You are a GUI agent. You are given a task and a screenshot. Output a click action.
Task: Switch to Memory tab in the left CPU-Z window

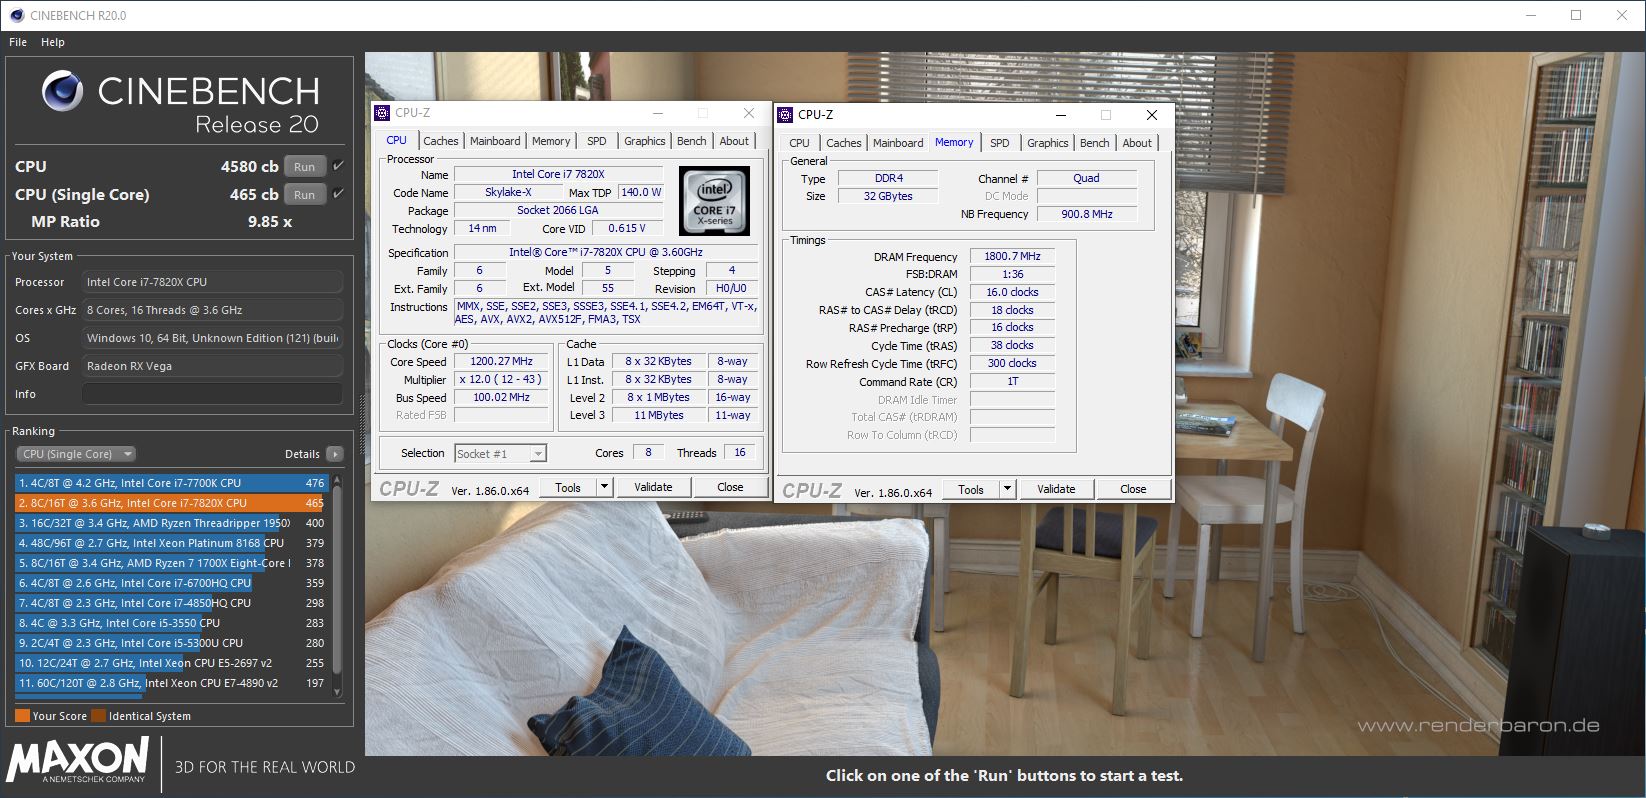point(551,141)
